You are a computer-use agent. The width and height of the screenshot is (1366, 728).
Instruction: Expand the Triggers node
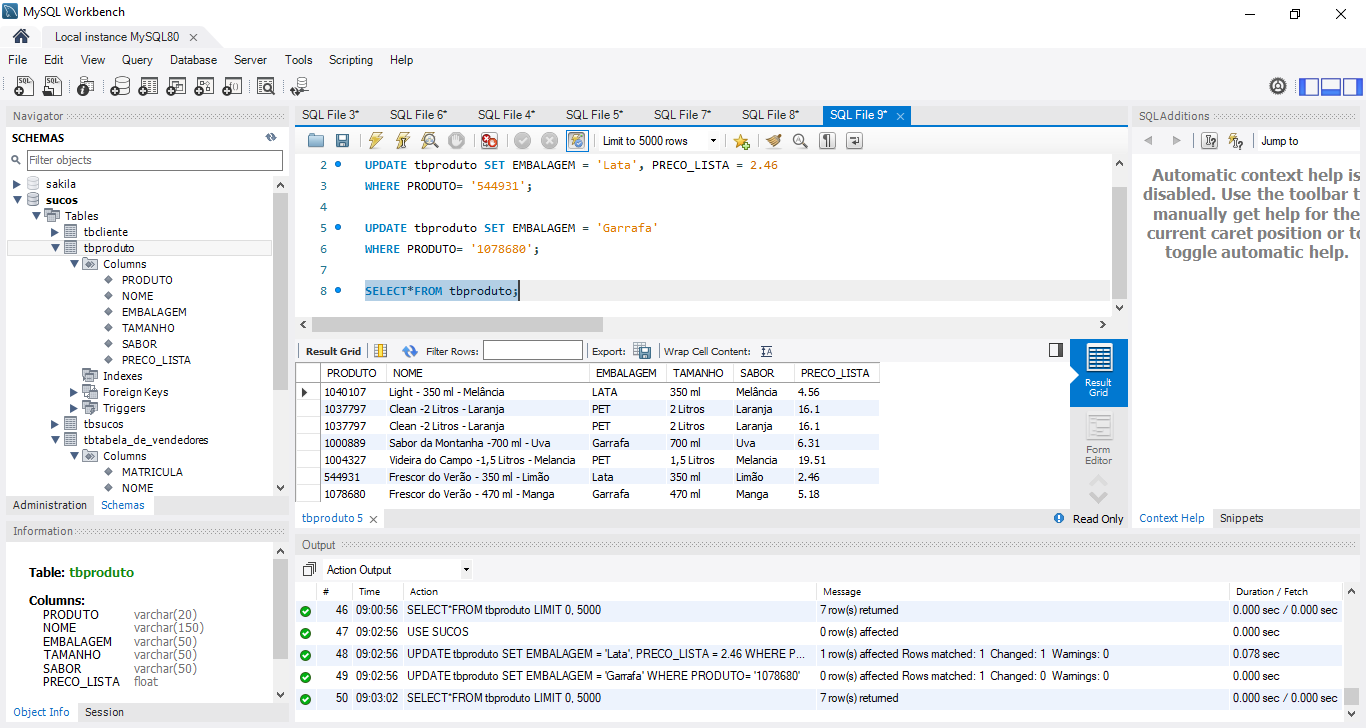tap(74, 408)
